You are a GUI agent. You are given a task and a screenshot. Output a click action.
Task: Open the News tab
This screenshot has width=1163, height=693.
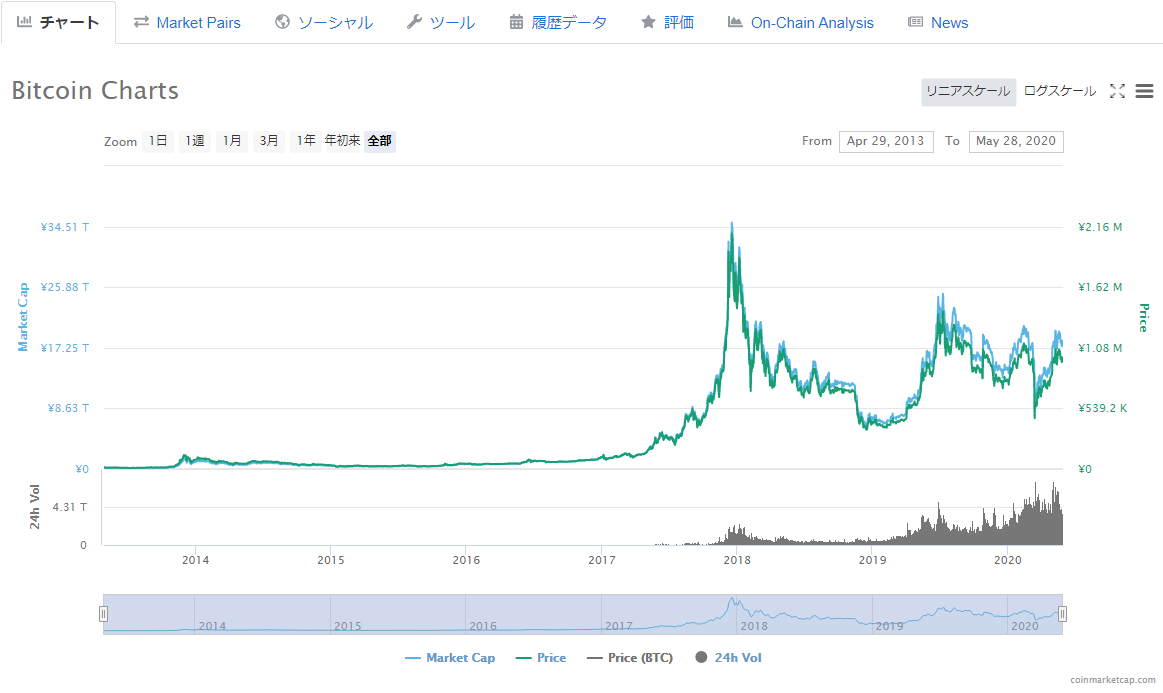click(938, 22)
